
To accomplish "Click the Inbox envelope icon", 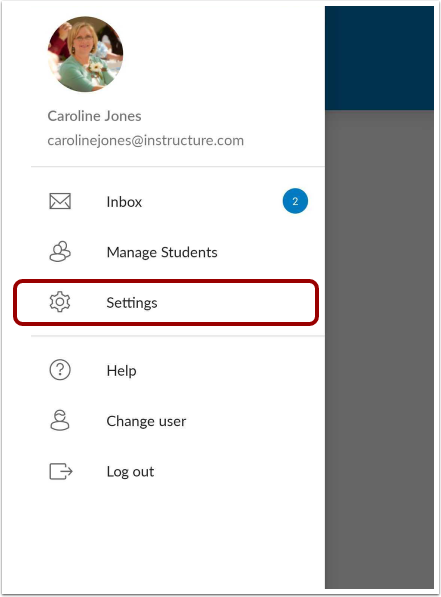I will point(60,201).
